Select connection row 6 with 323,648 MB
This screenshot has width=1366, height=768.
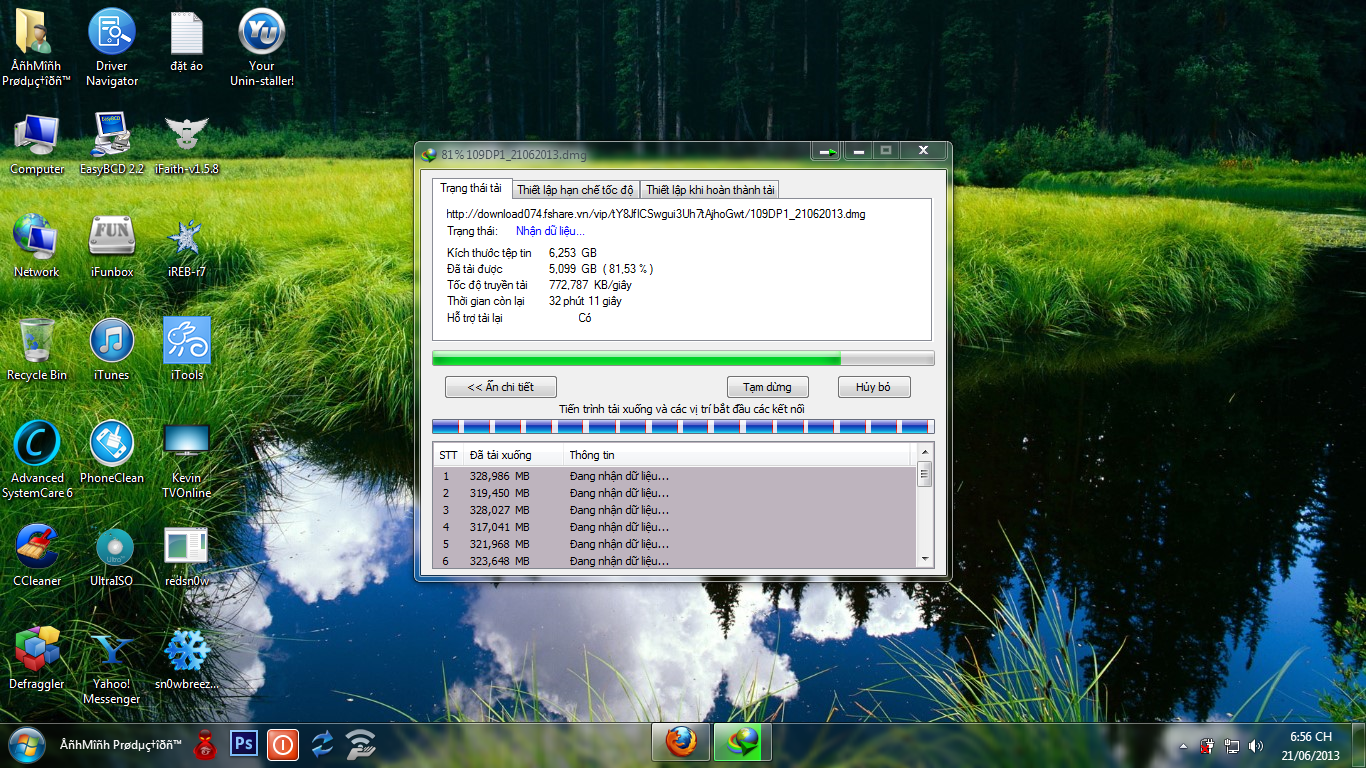click(675, 560)
